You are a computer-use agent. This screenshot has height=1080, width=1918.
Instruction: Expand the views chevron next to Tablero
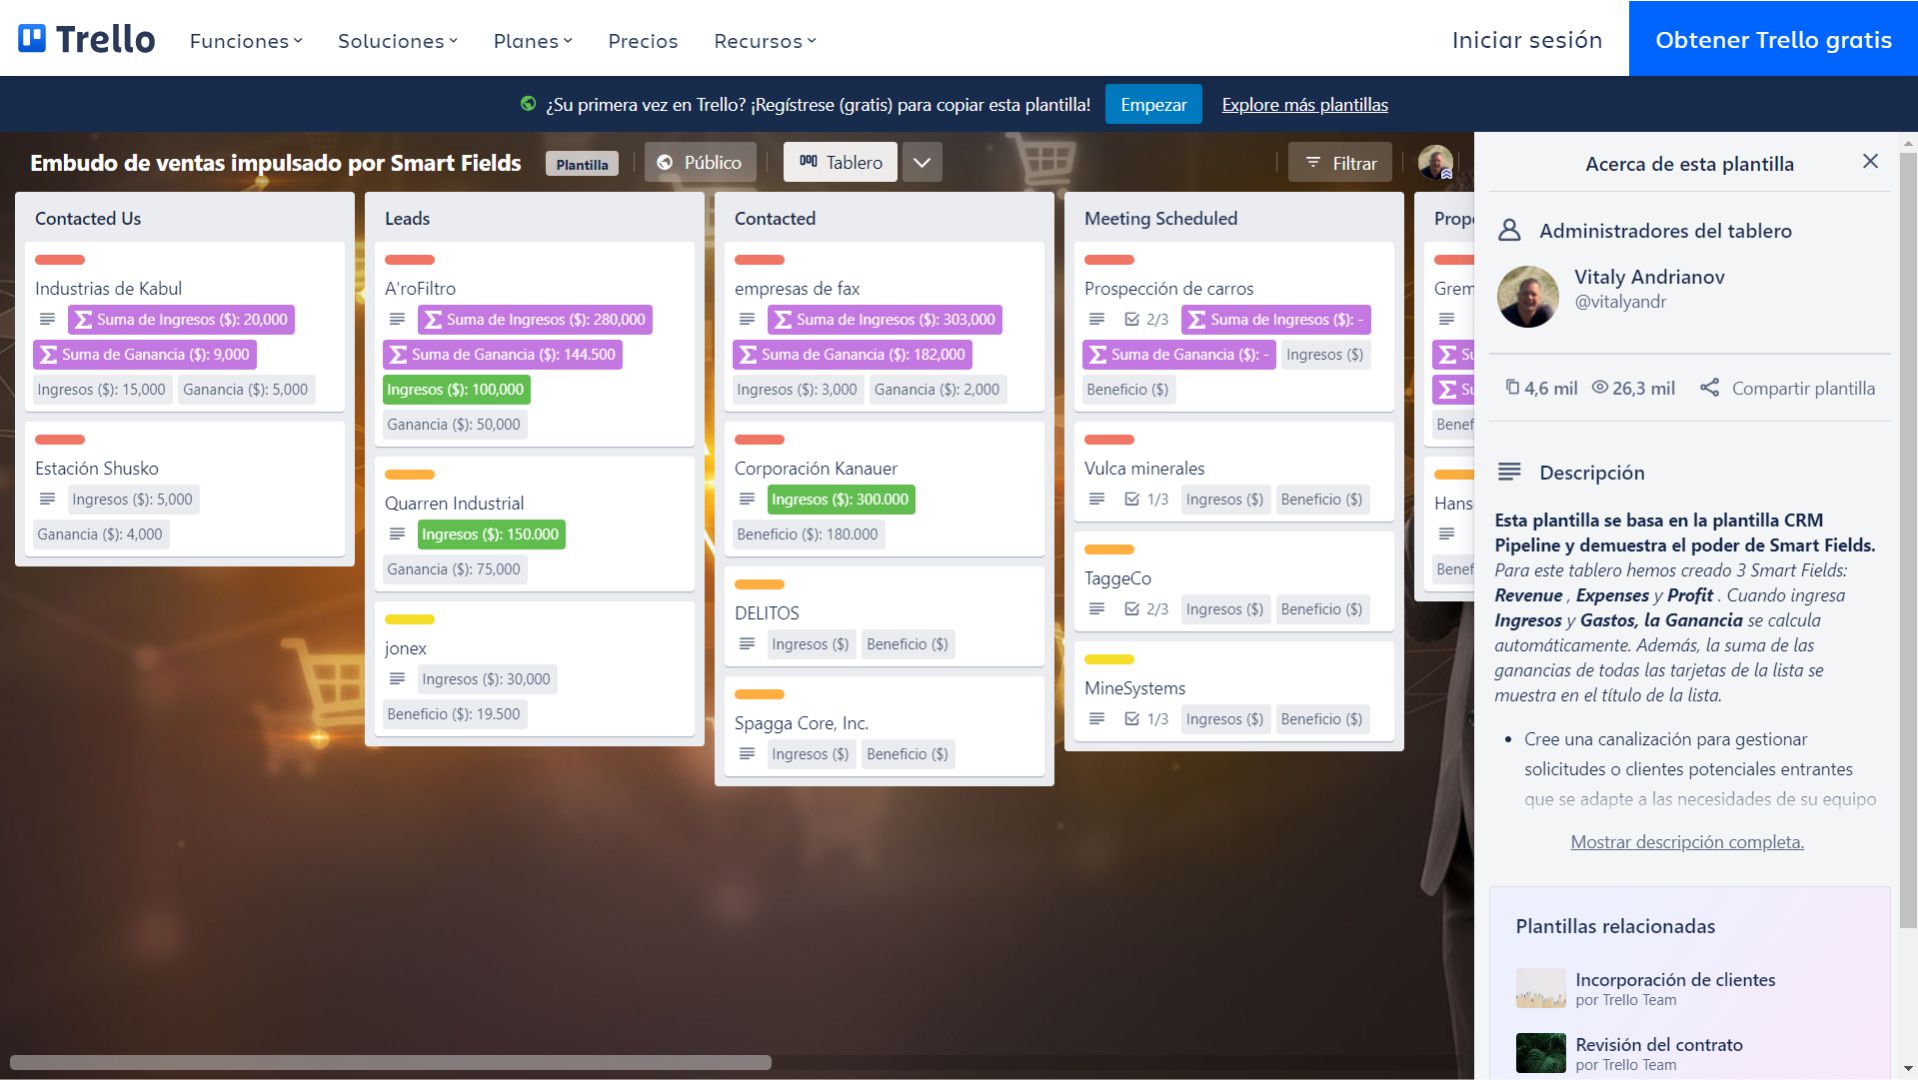coord(922,162)
